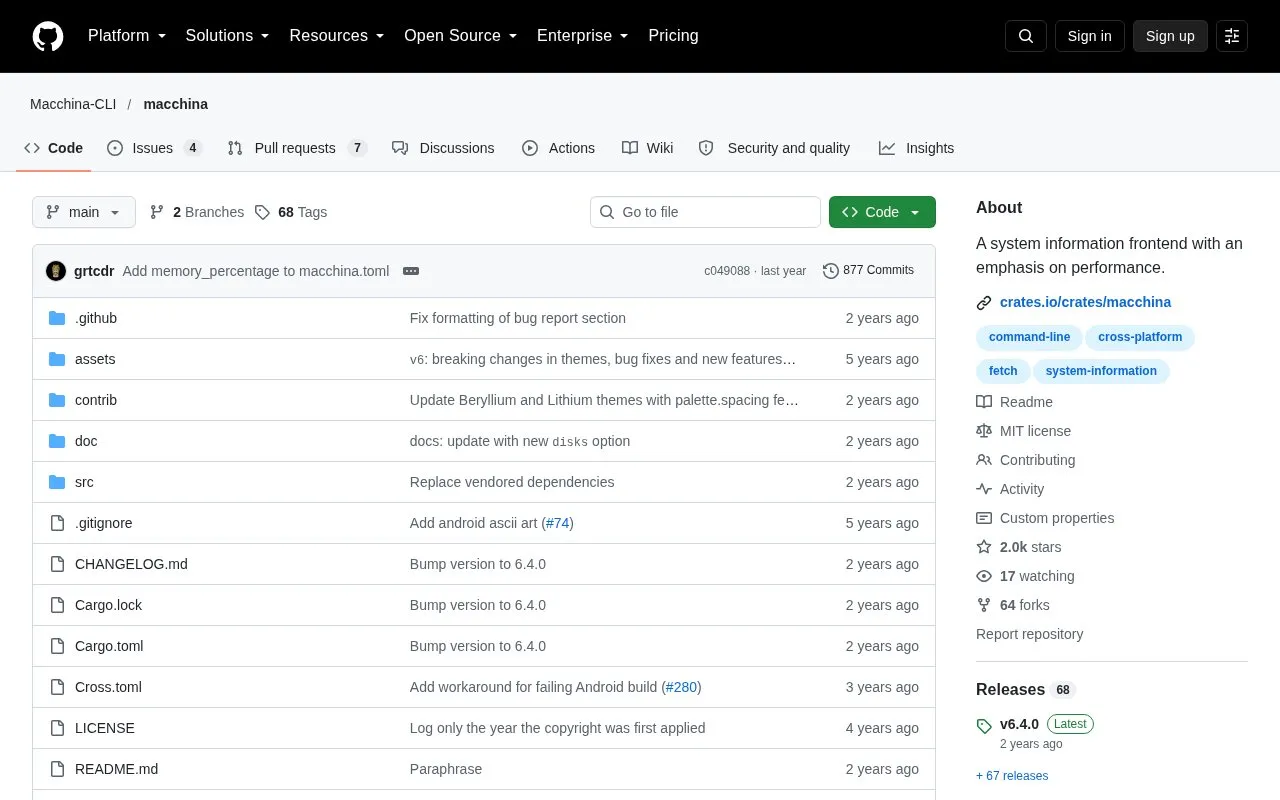This screenshot has height=800, width=1280.
Task: Expand the Enterprise menu
Action: (583, 36)
